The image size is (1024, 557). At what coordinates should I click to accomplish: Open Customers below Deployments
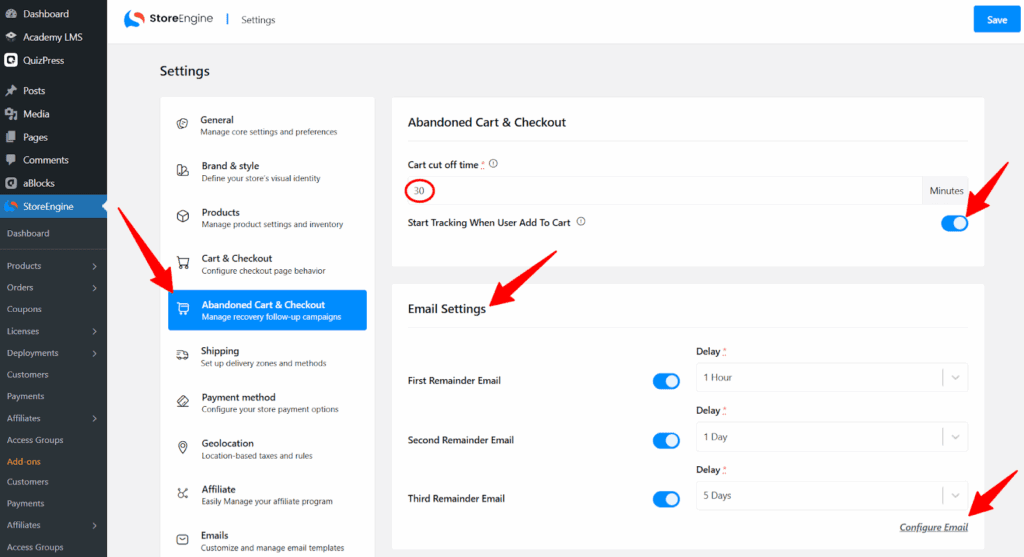tap(27, 374)
